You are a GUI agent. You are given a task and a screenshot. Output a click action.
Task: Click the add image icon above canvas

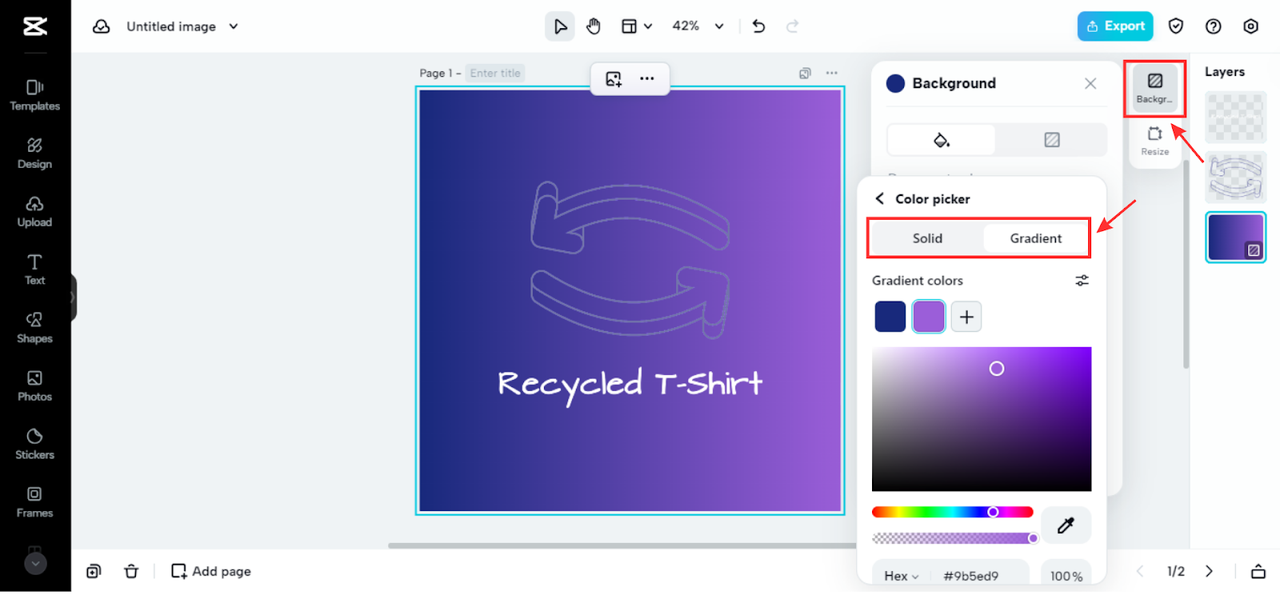pyautogui.click(x=614, y=79)
